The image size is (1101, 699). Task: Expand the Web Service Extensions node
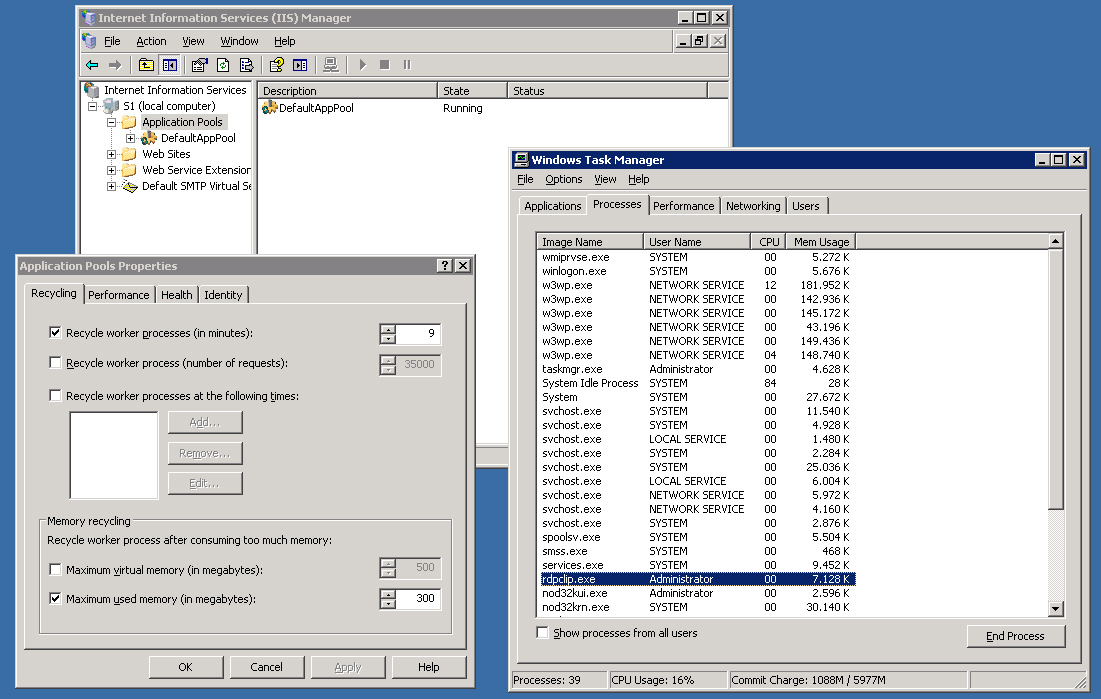(x=111, y=170)
